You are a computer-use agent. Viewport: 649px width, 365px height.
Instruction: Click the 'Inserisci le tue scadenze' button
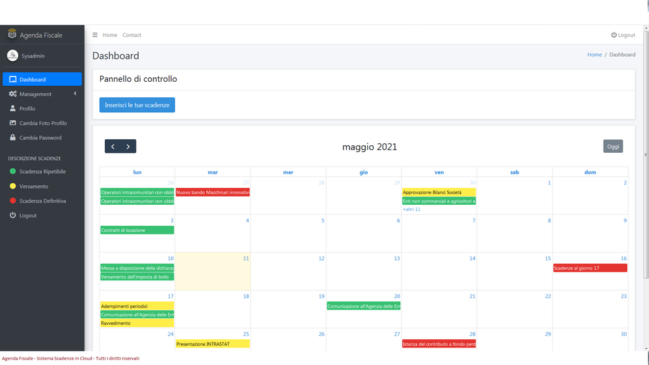pos(137,105)
